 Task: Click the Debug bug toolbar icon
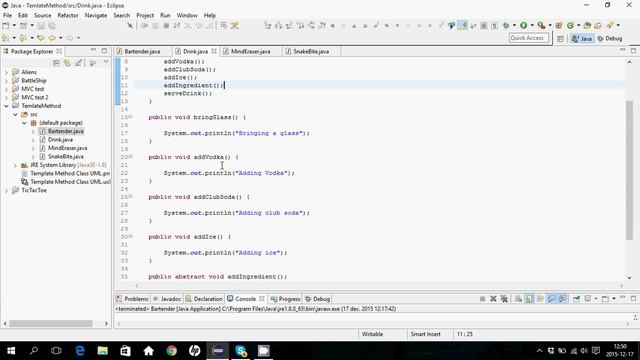[x=506, y=25]
